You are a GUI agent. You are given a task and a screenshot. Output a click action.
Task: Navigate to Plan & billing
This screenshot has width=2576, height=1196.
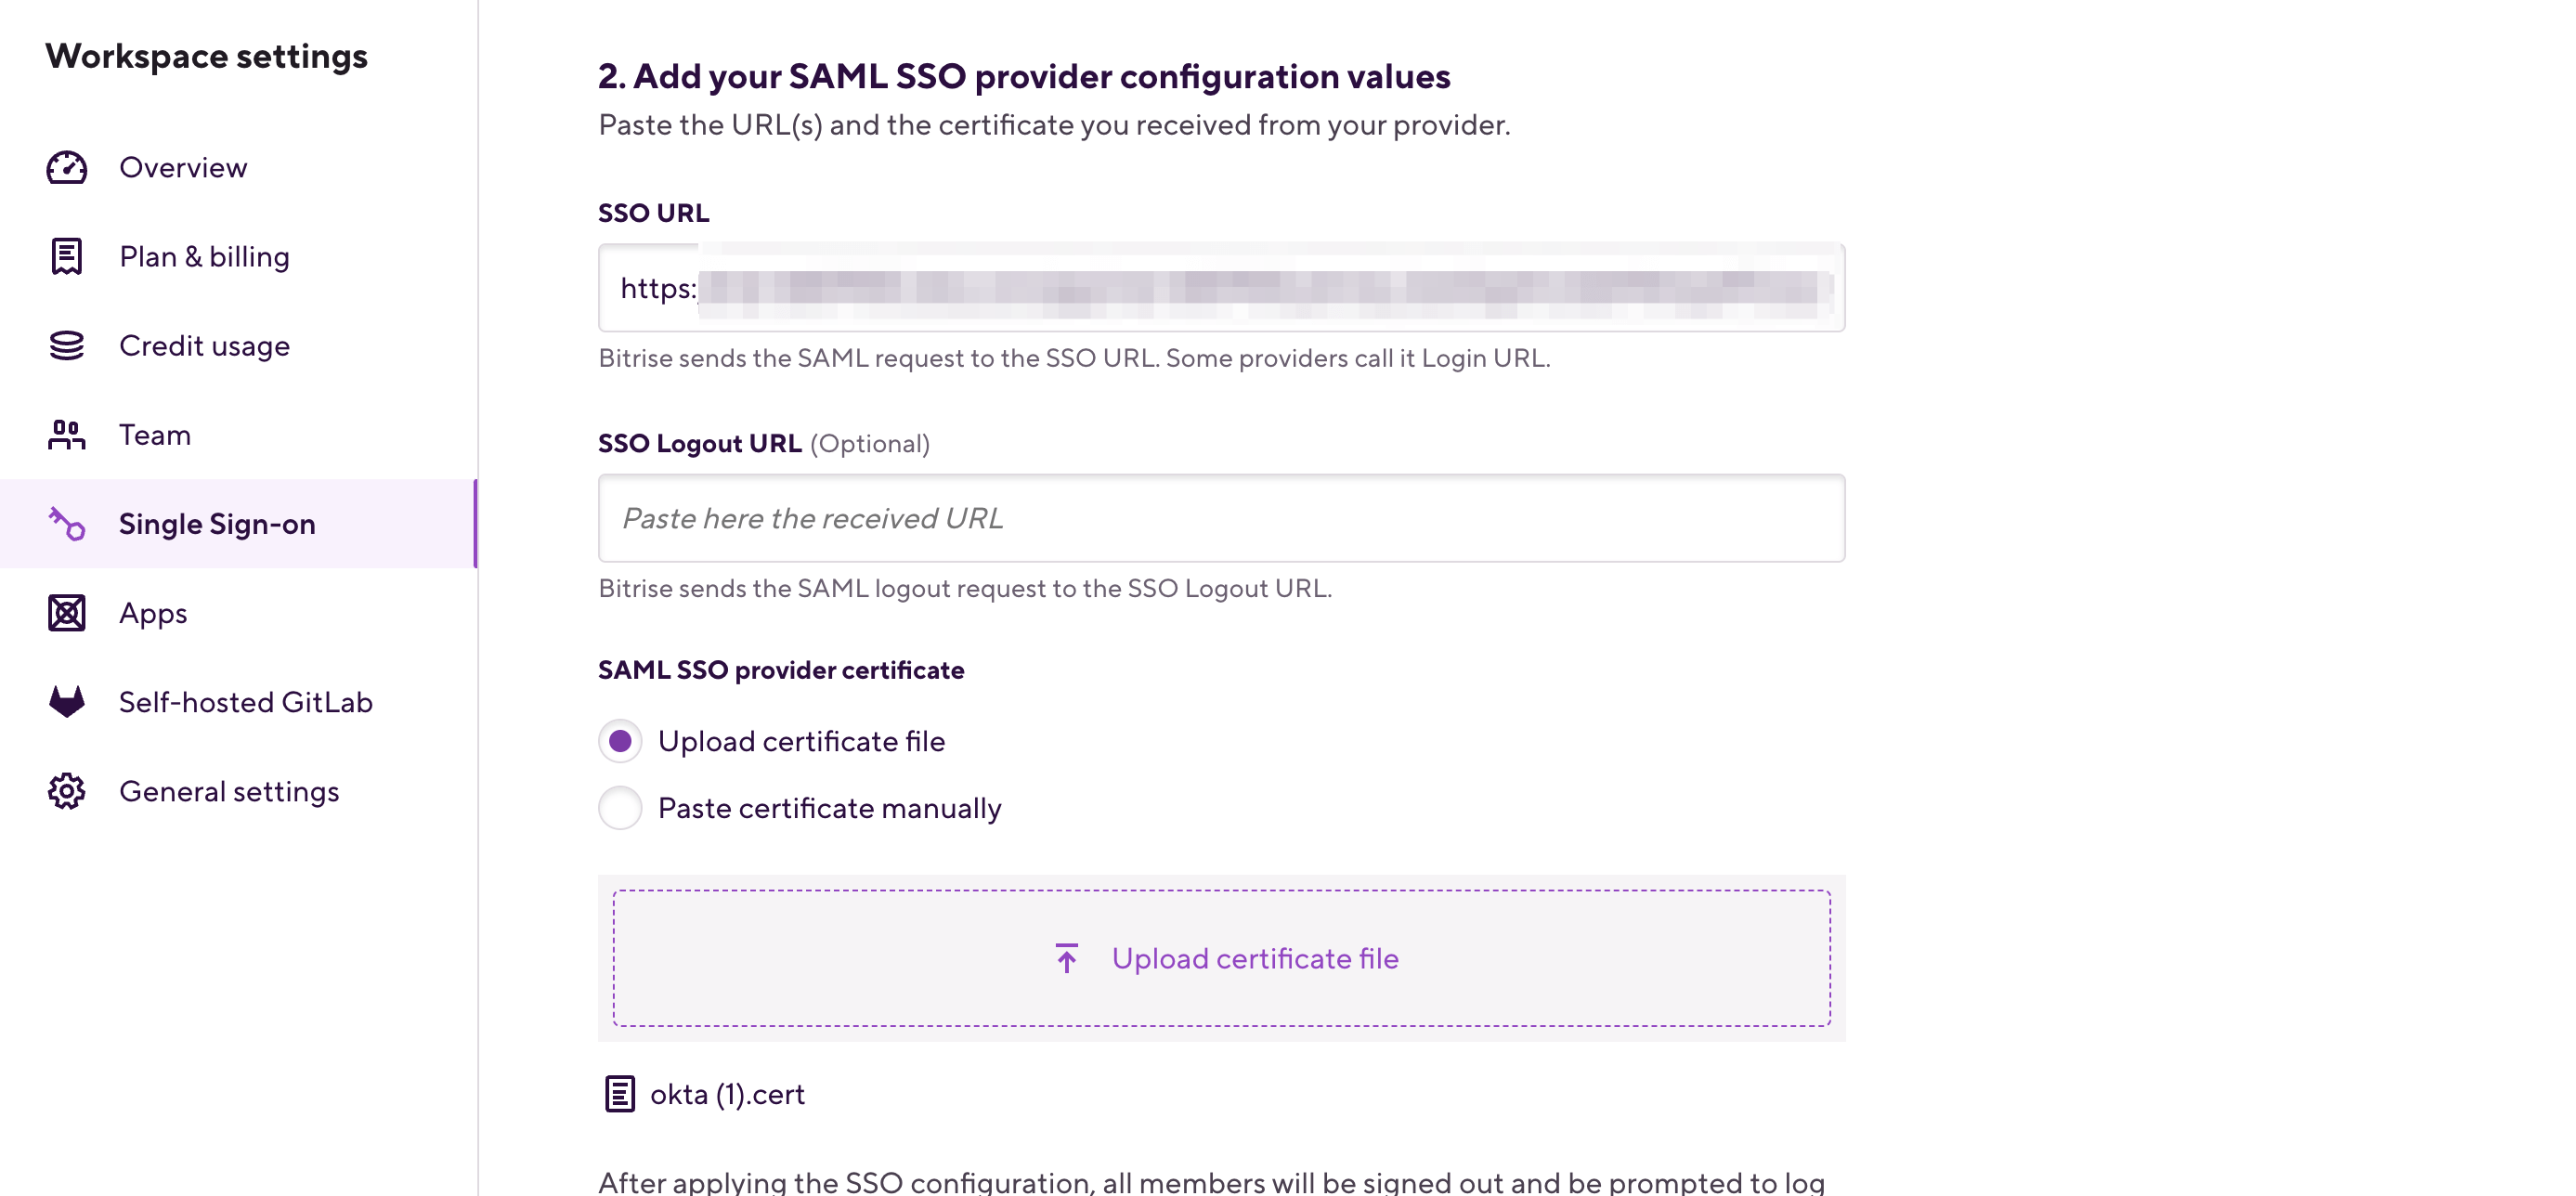point(203,256)
